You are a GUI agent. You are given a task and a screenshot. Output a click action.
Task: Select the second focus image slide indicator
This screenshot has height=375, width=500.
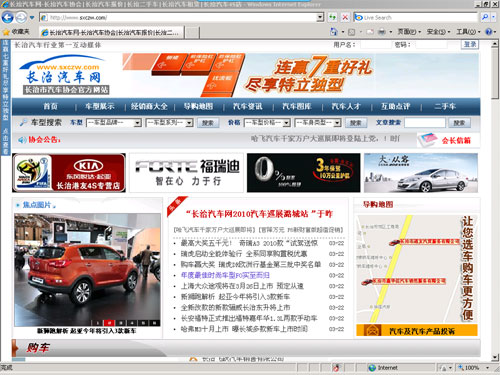coord(109,323)
